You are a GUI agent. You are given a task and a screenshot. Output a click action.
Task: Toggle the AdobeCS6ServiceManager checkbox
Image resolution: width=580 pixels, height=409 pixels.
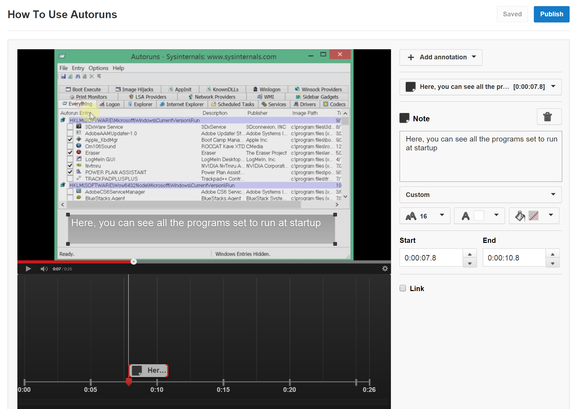tap(70, 192)
